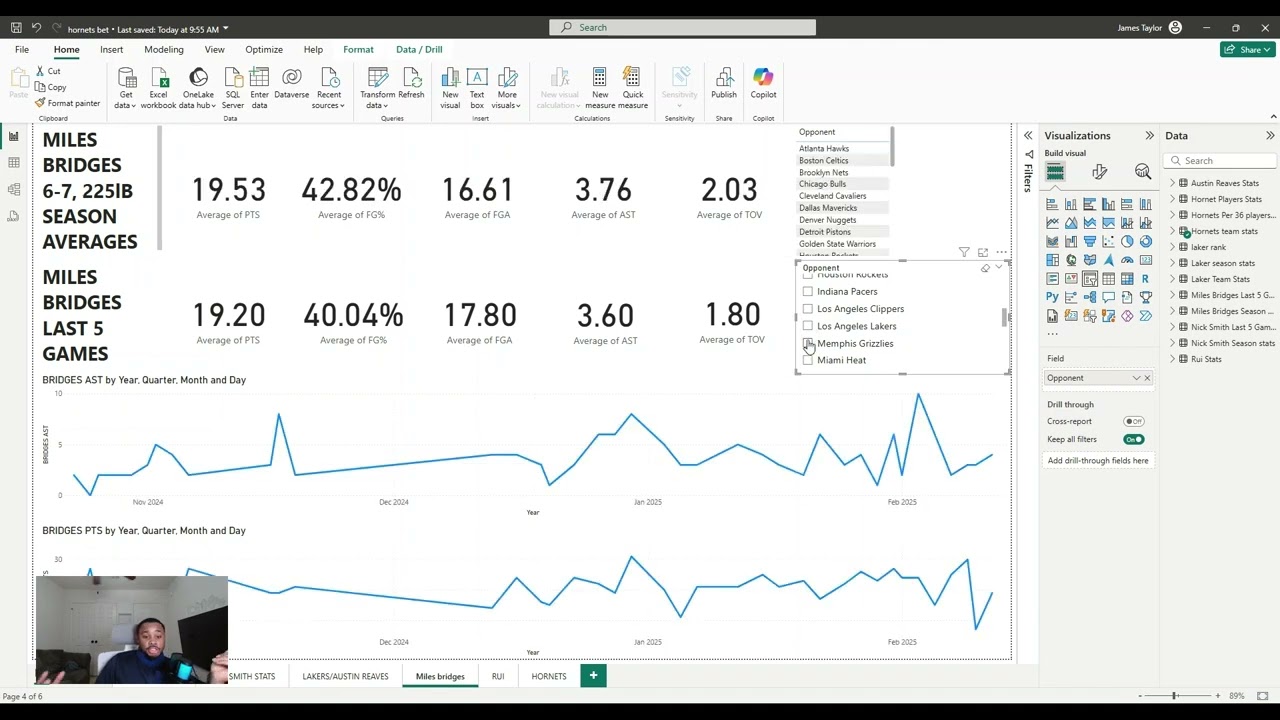Add a new report page
This screenshot has height=720, width=1280.
pyautogui.click(x=593, y=676)
